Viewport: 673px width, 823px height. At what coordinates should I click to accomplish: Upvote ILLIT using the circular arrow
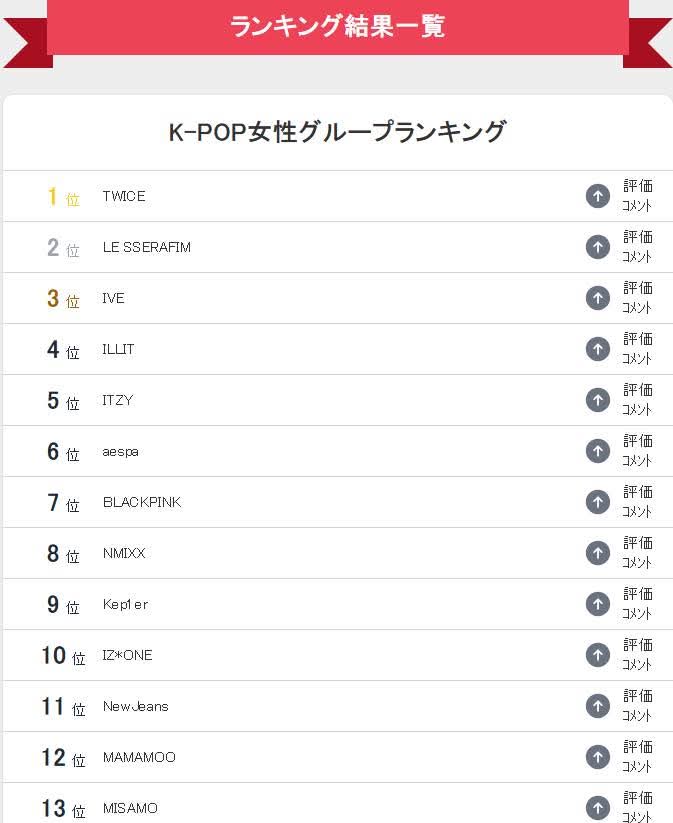[597, 349]
